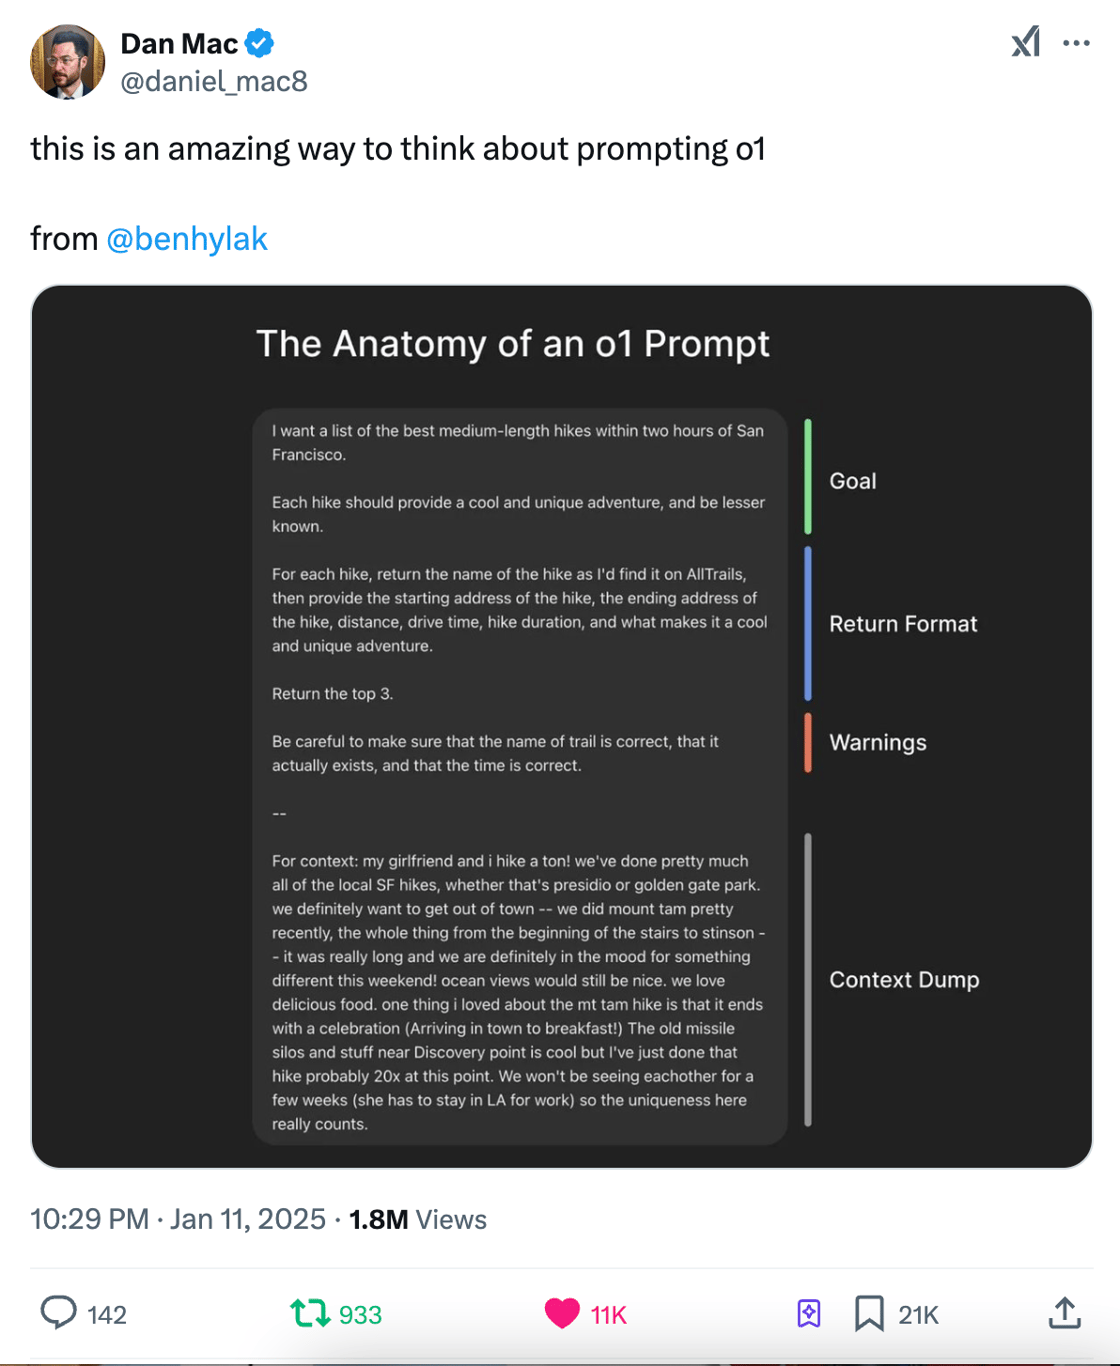Click the 142 replies count

tap(107, 1315)
